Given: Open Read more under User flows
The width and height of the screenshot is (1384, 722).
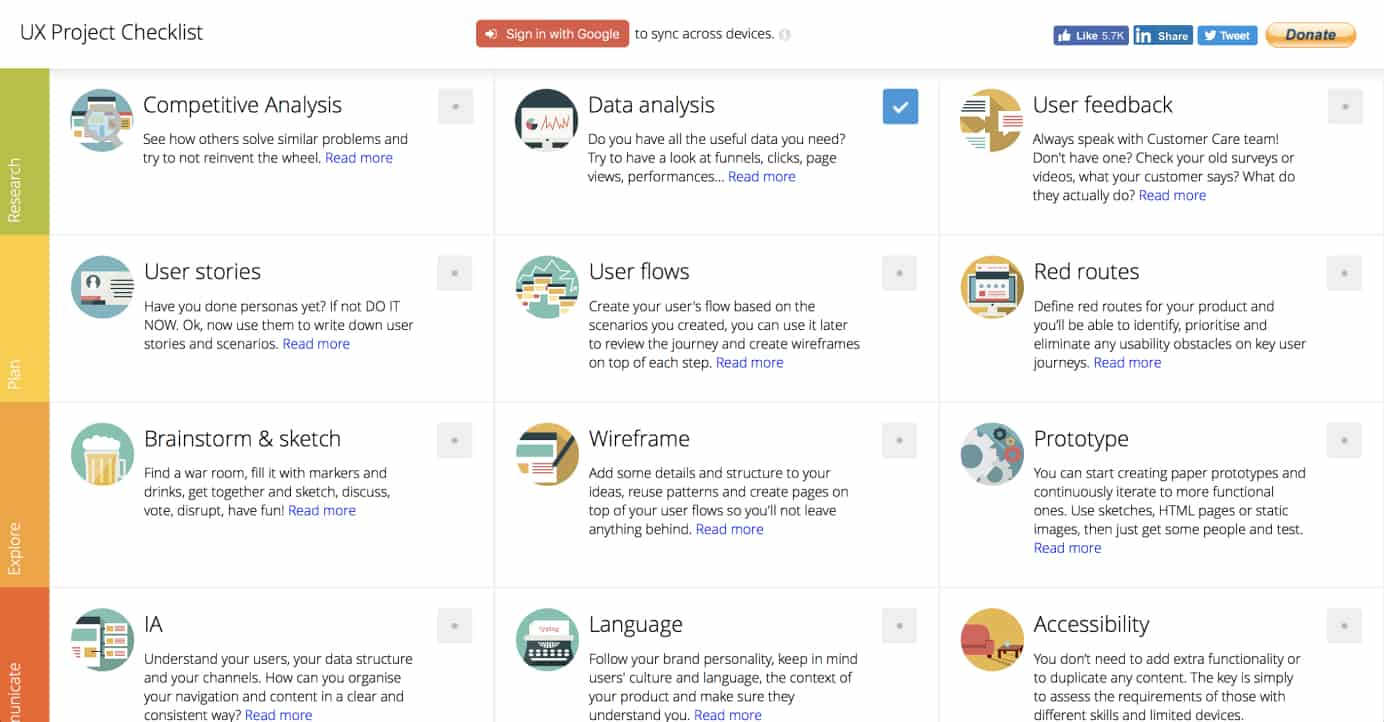Looking at the screenshot, I should coord(750,363).
